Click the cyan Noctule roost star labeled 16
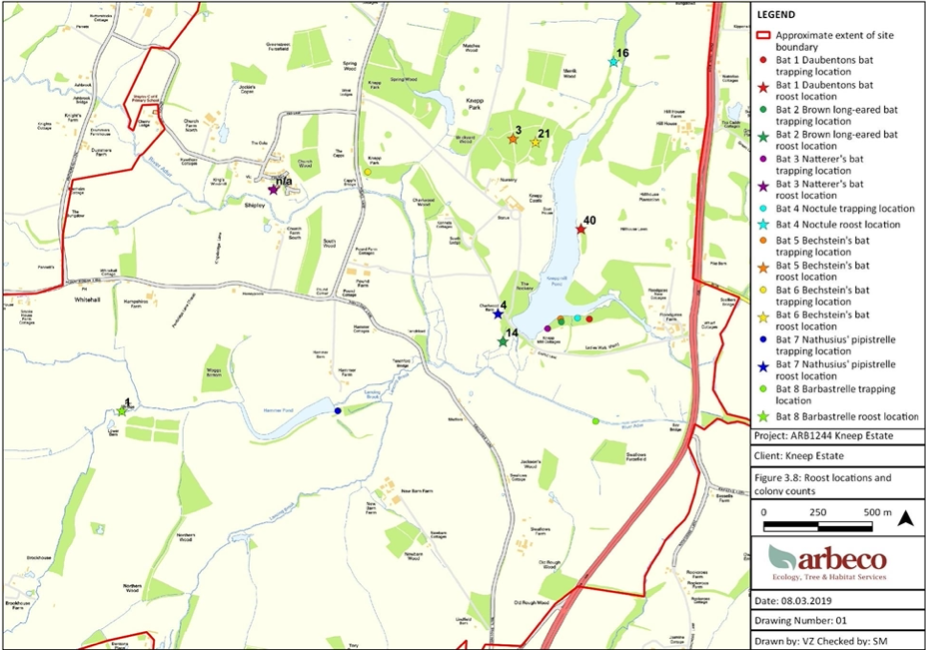This screenshot has height=650, width=926. pos(614,62)
